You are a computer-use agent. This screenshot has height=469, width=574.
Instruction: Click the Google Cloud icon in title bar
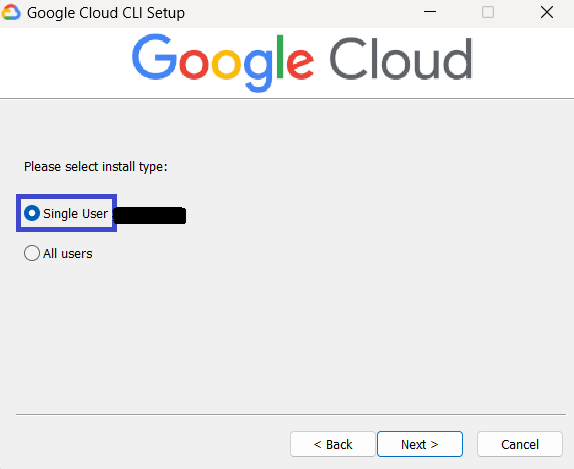coord(11,13)
